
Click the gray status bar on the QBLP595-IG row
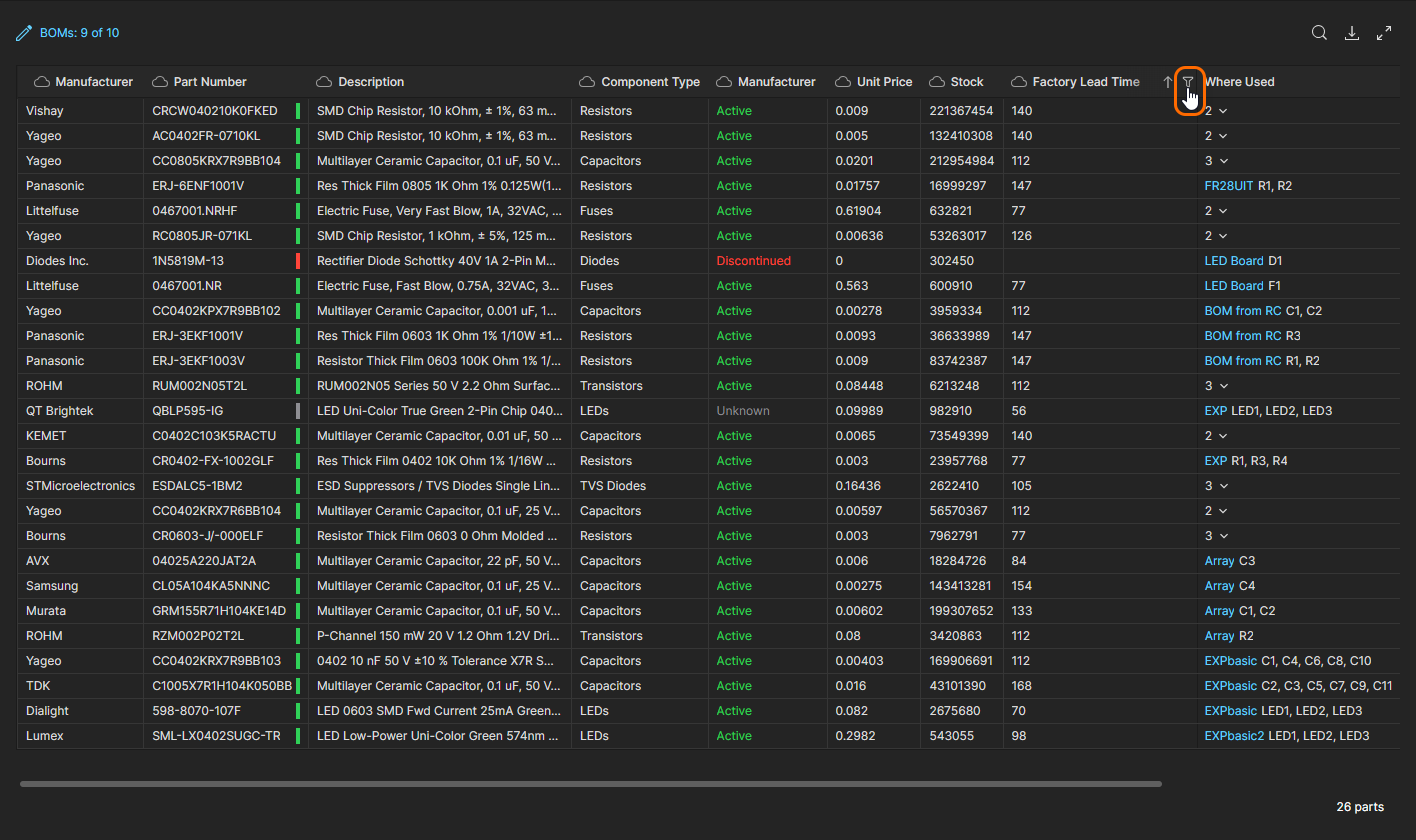tap(298, 411)
